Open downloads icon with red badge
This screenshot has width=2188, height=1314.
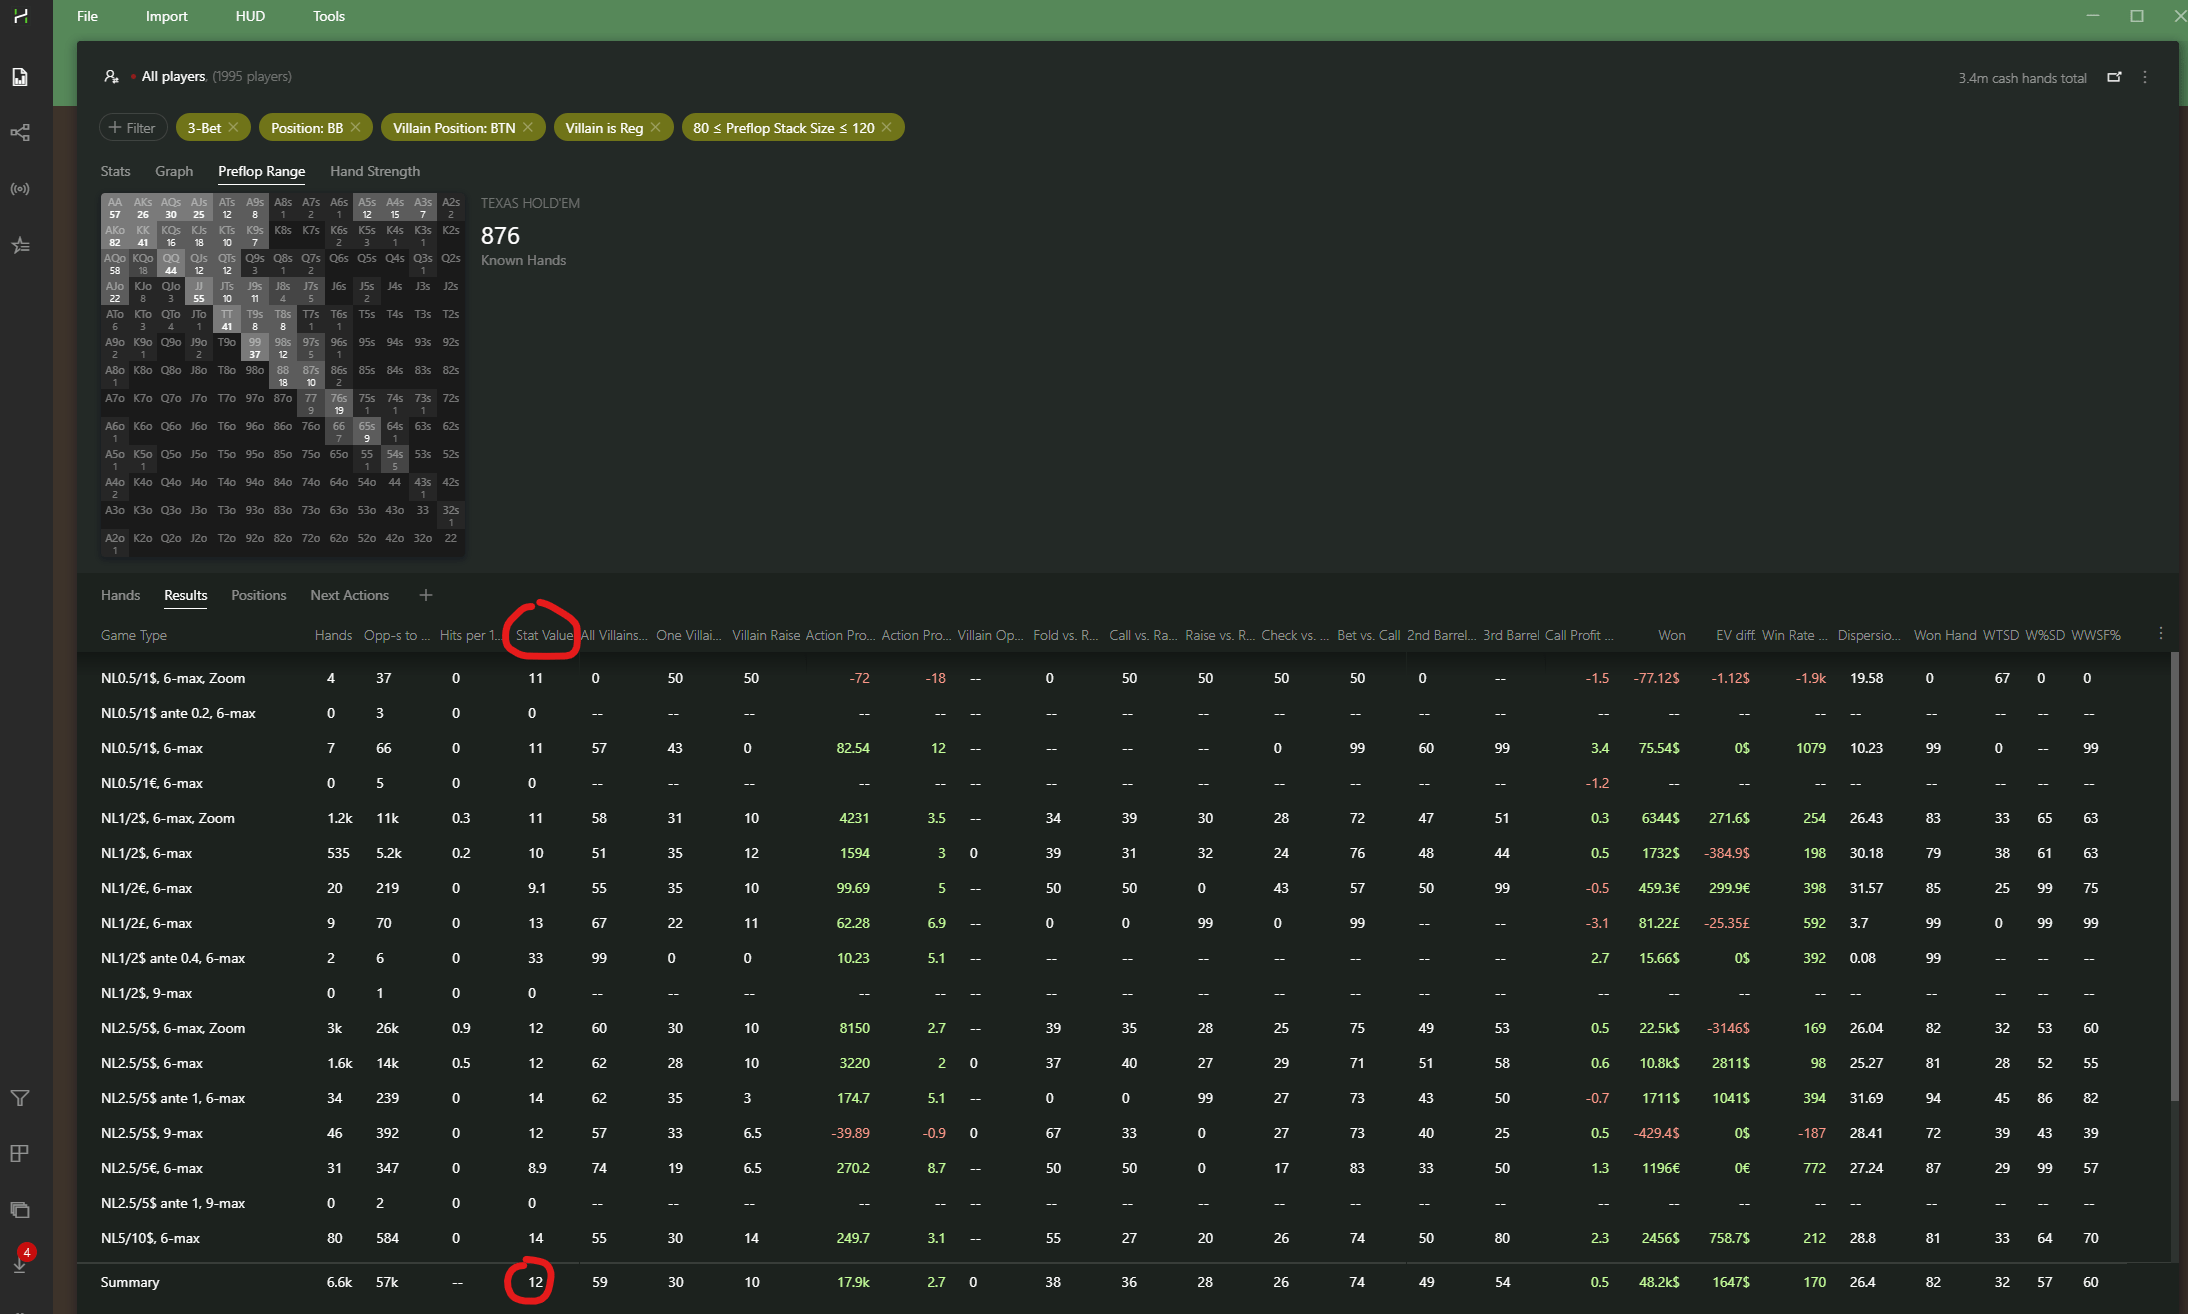coord(20,1263)
